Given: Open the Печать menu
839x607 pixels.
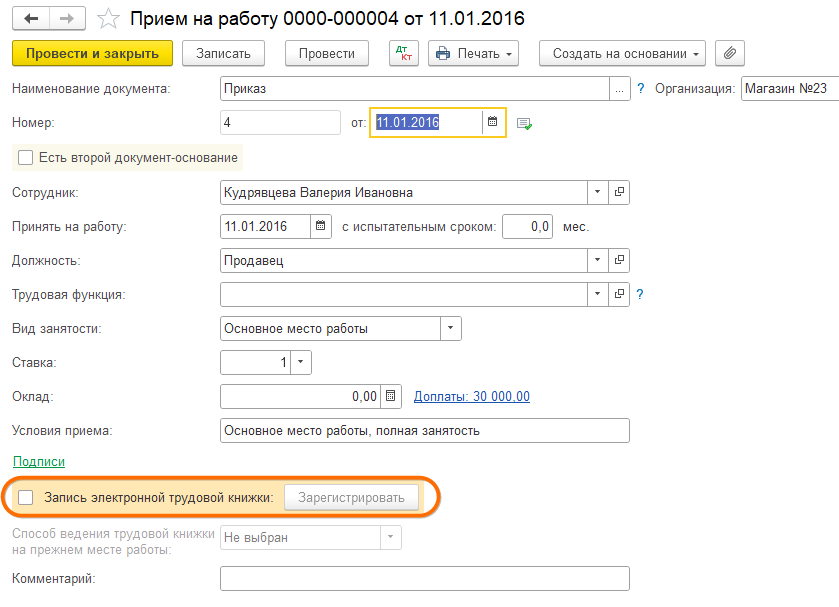Looking at the screenshot, I should click(474, 54).
